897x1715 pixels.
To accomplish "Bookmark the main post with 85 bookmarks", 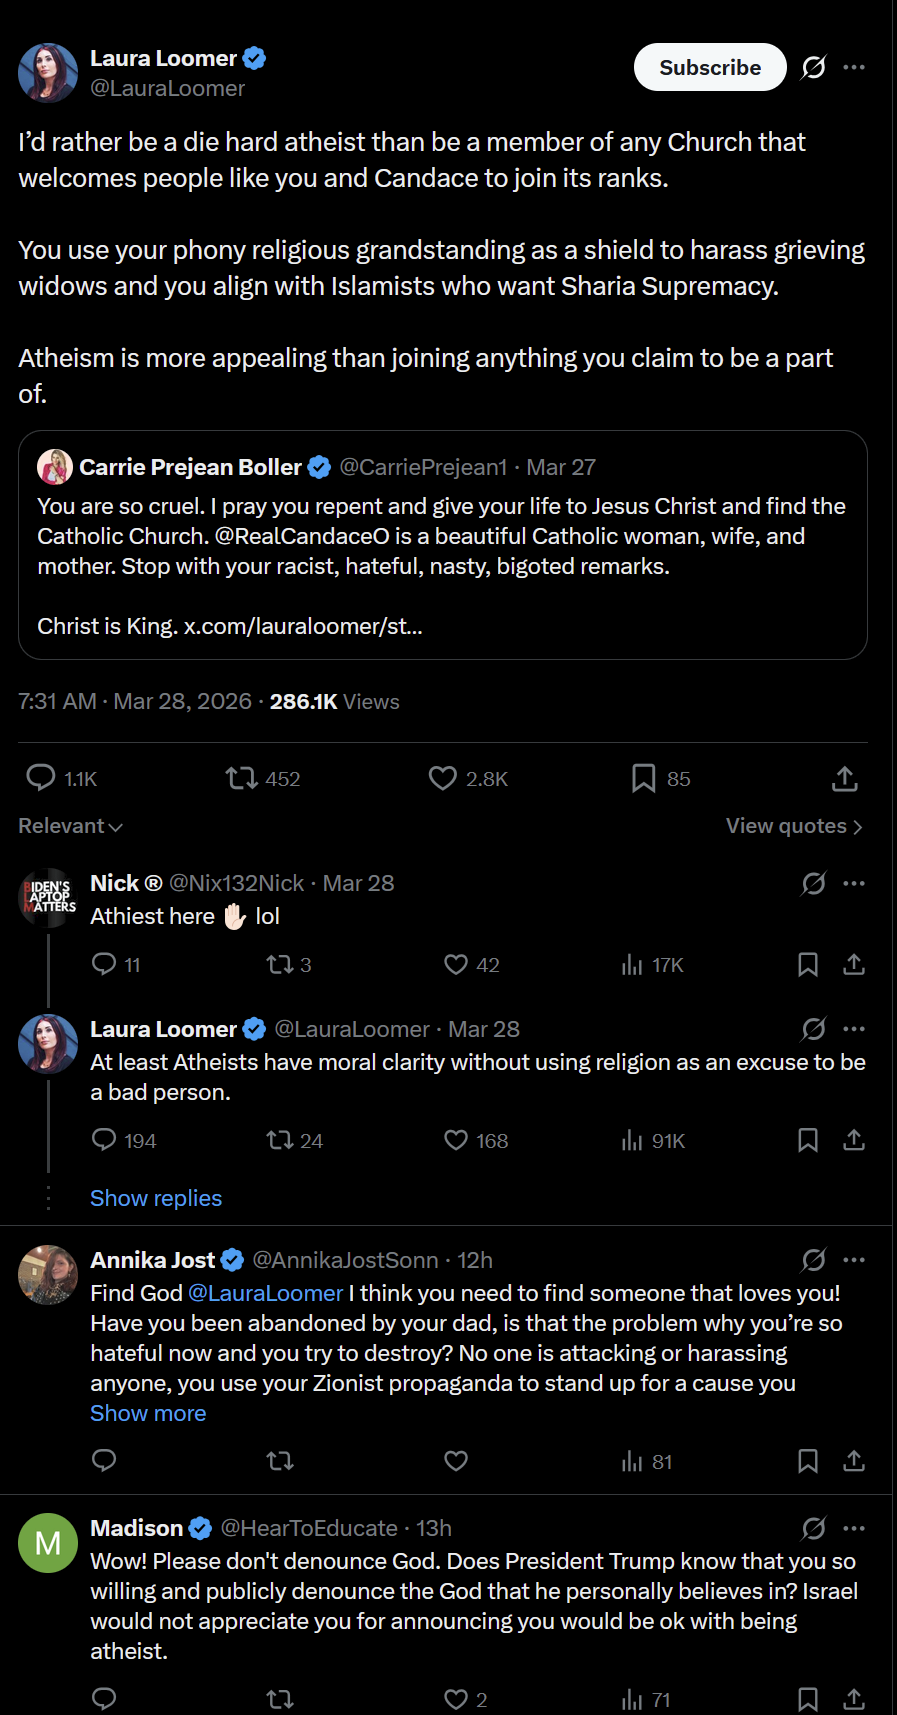I will 643,778.
